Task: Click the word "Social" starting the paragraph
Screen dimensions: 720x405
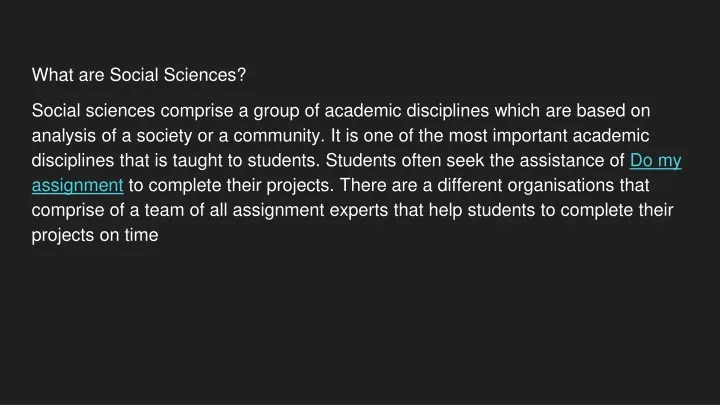Action: (x=56, y=111)
